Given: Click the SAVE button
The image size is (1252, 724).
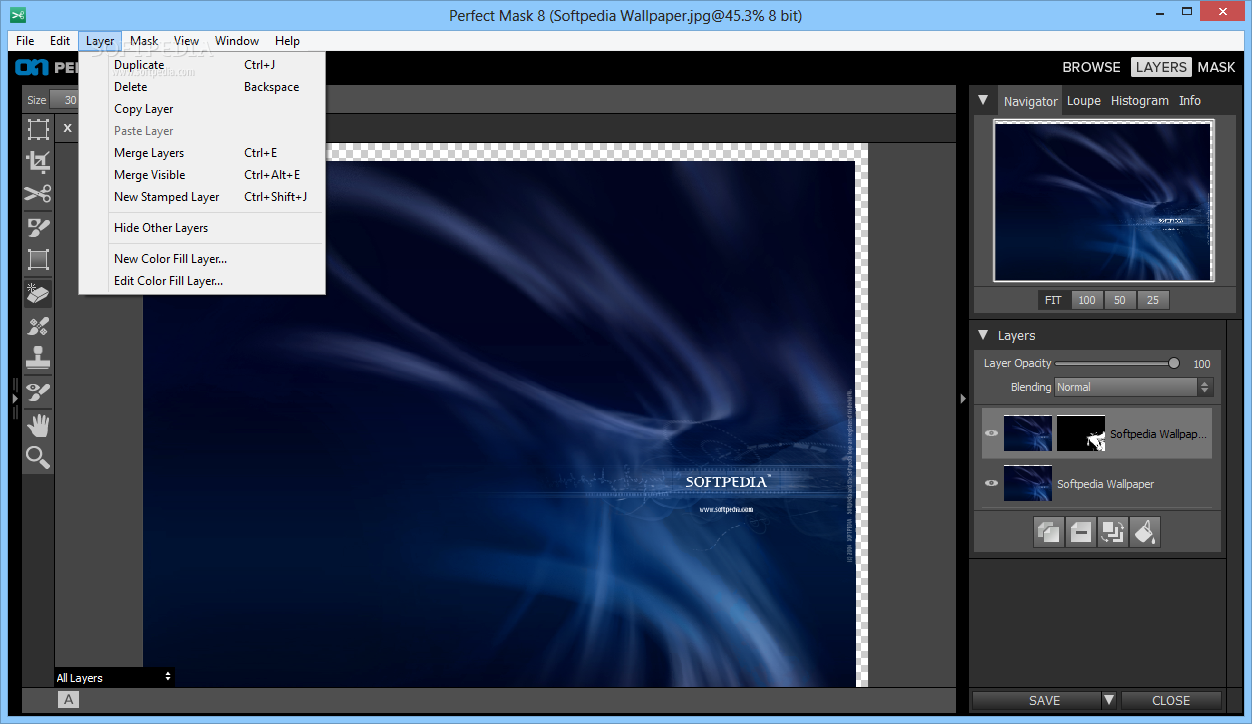Looking at the screenshot, I should coord(1036,700).
